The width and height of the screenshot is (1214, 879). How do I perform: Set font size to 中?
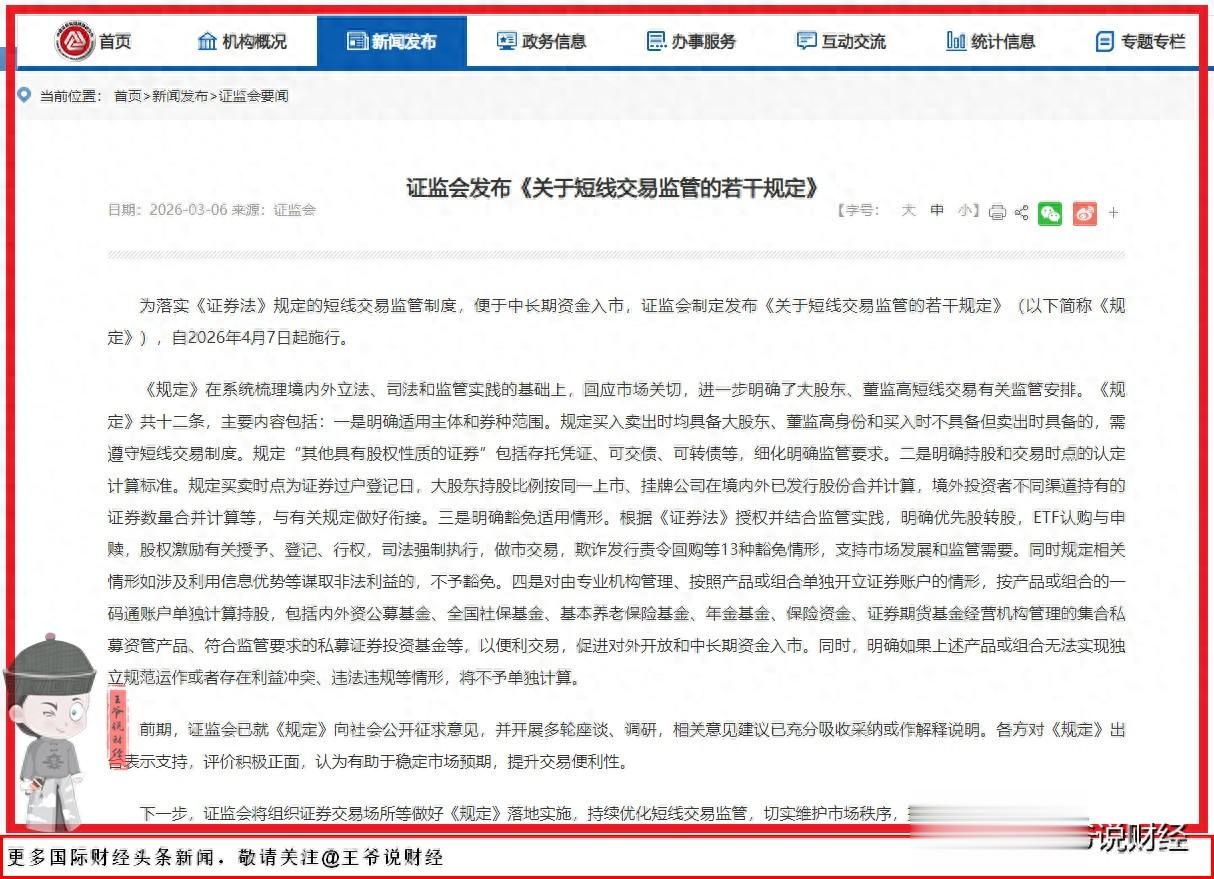pos(937,211)
